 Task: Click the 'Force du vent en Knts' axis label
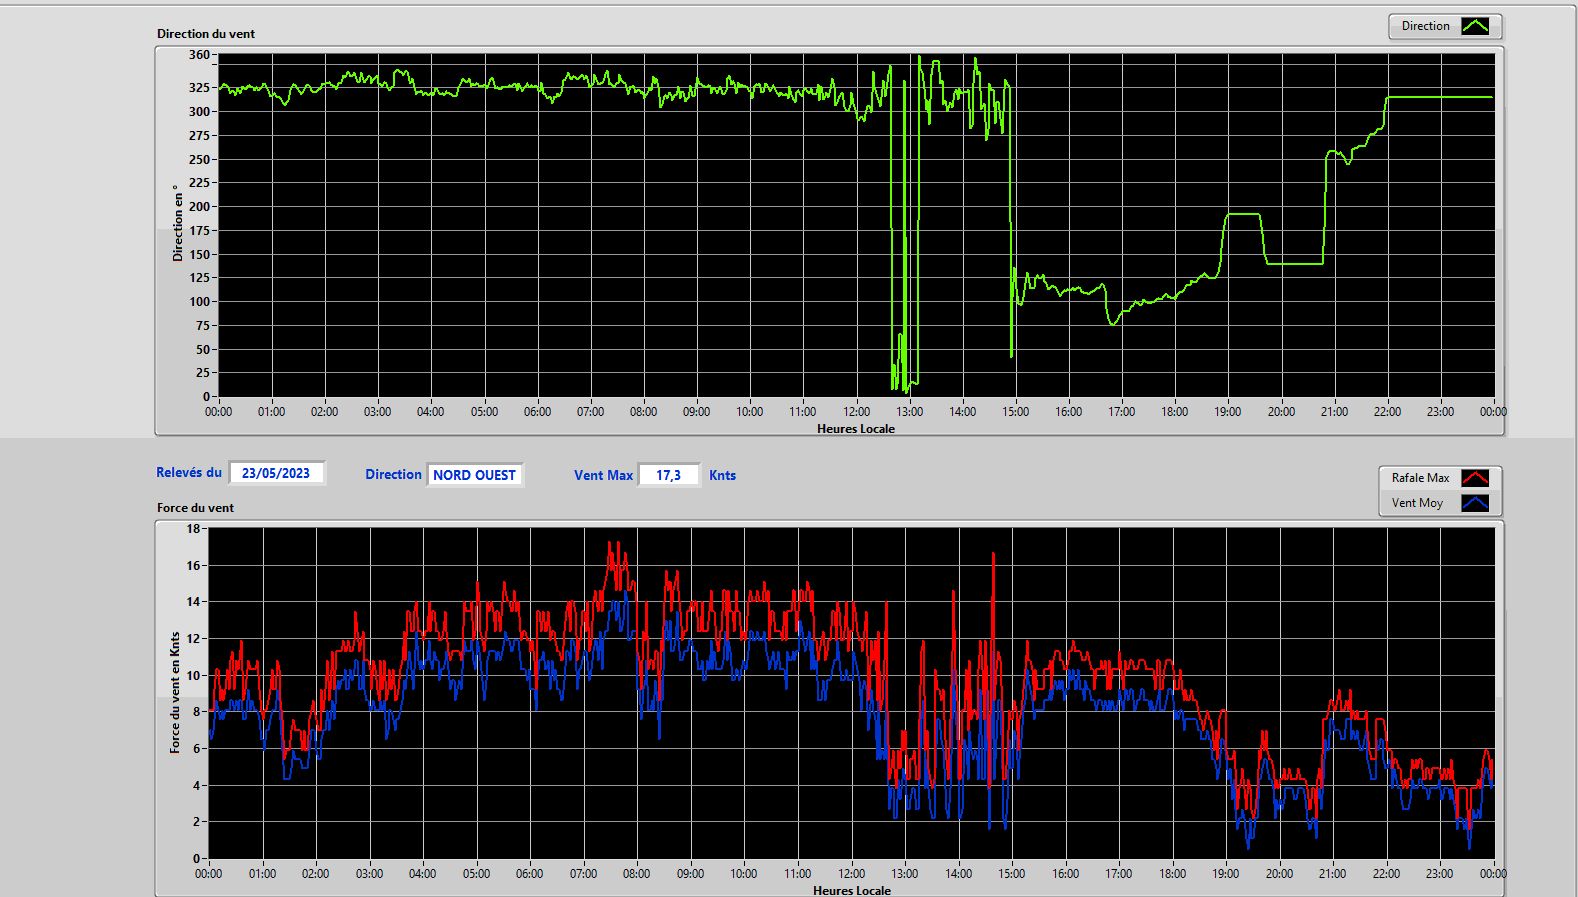point(175,692)
